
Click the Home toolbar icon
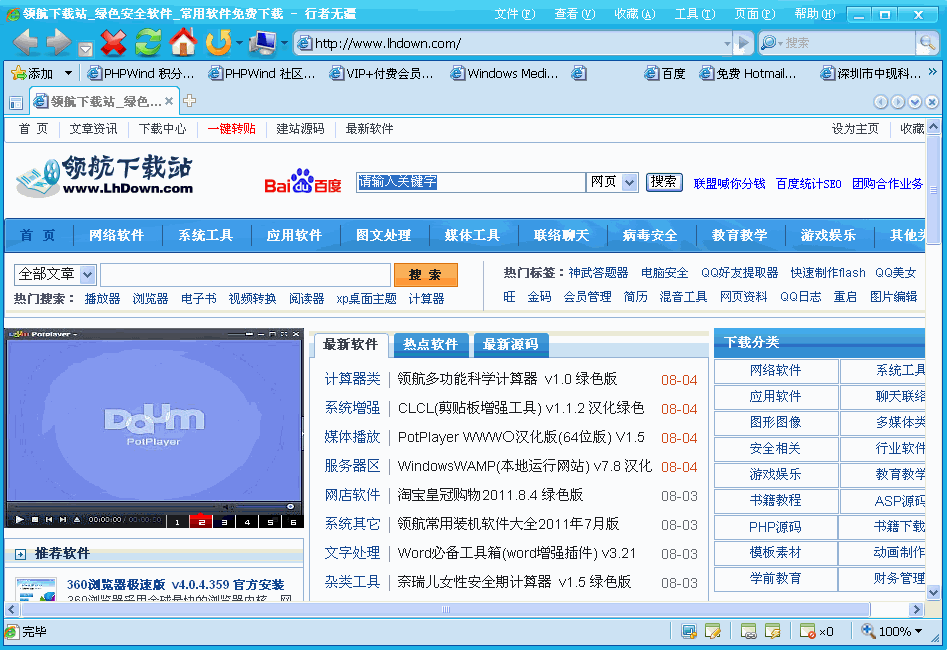coord(184,44)
